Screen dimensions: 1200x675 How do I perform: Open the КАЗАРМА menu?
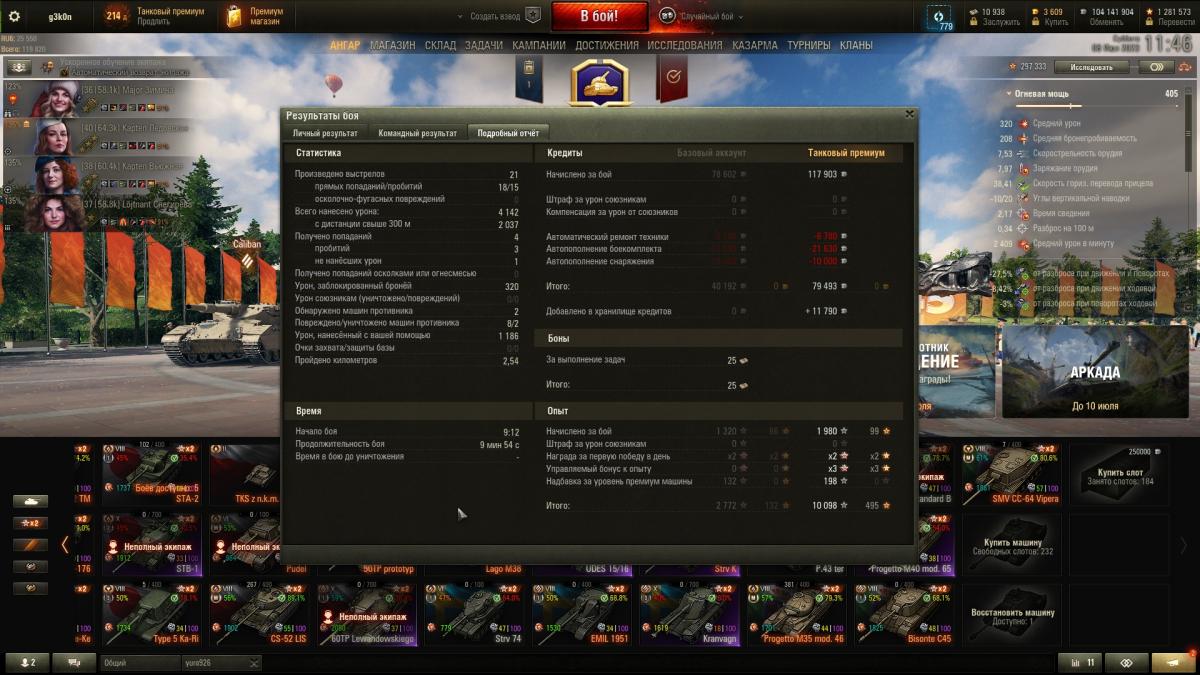754,45
